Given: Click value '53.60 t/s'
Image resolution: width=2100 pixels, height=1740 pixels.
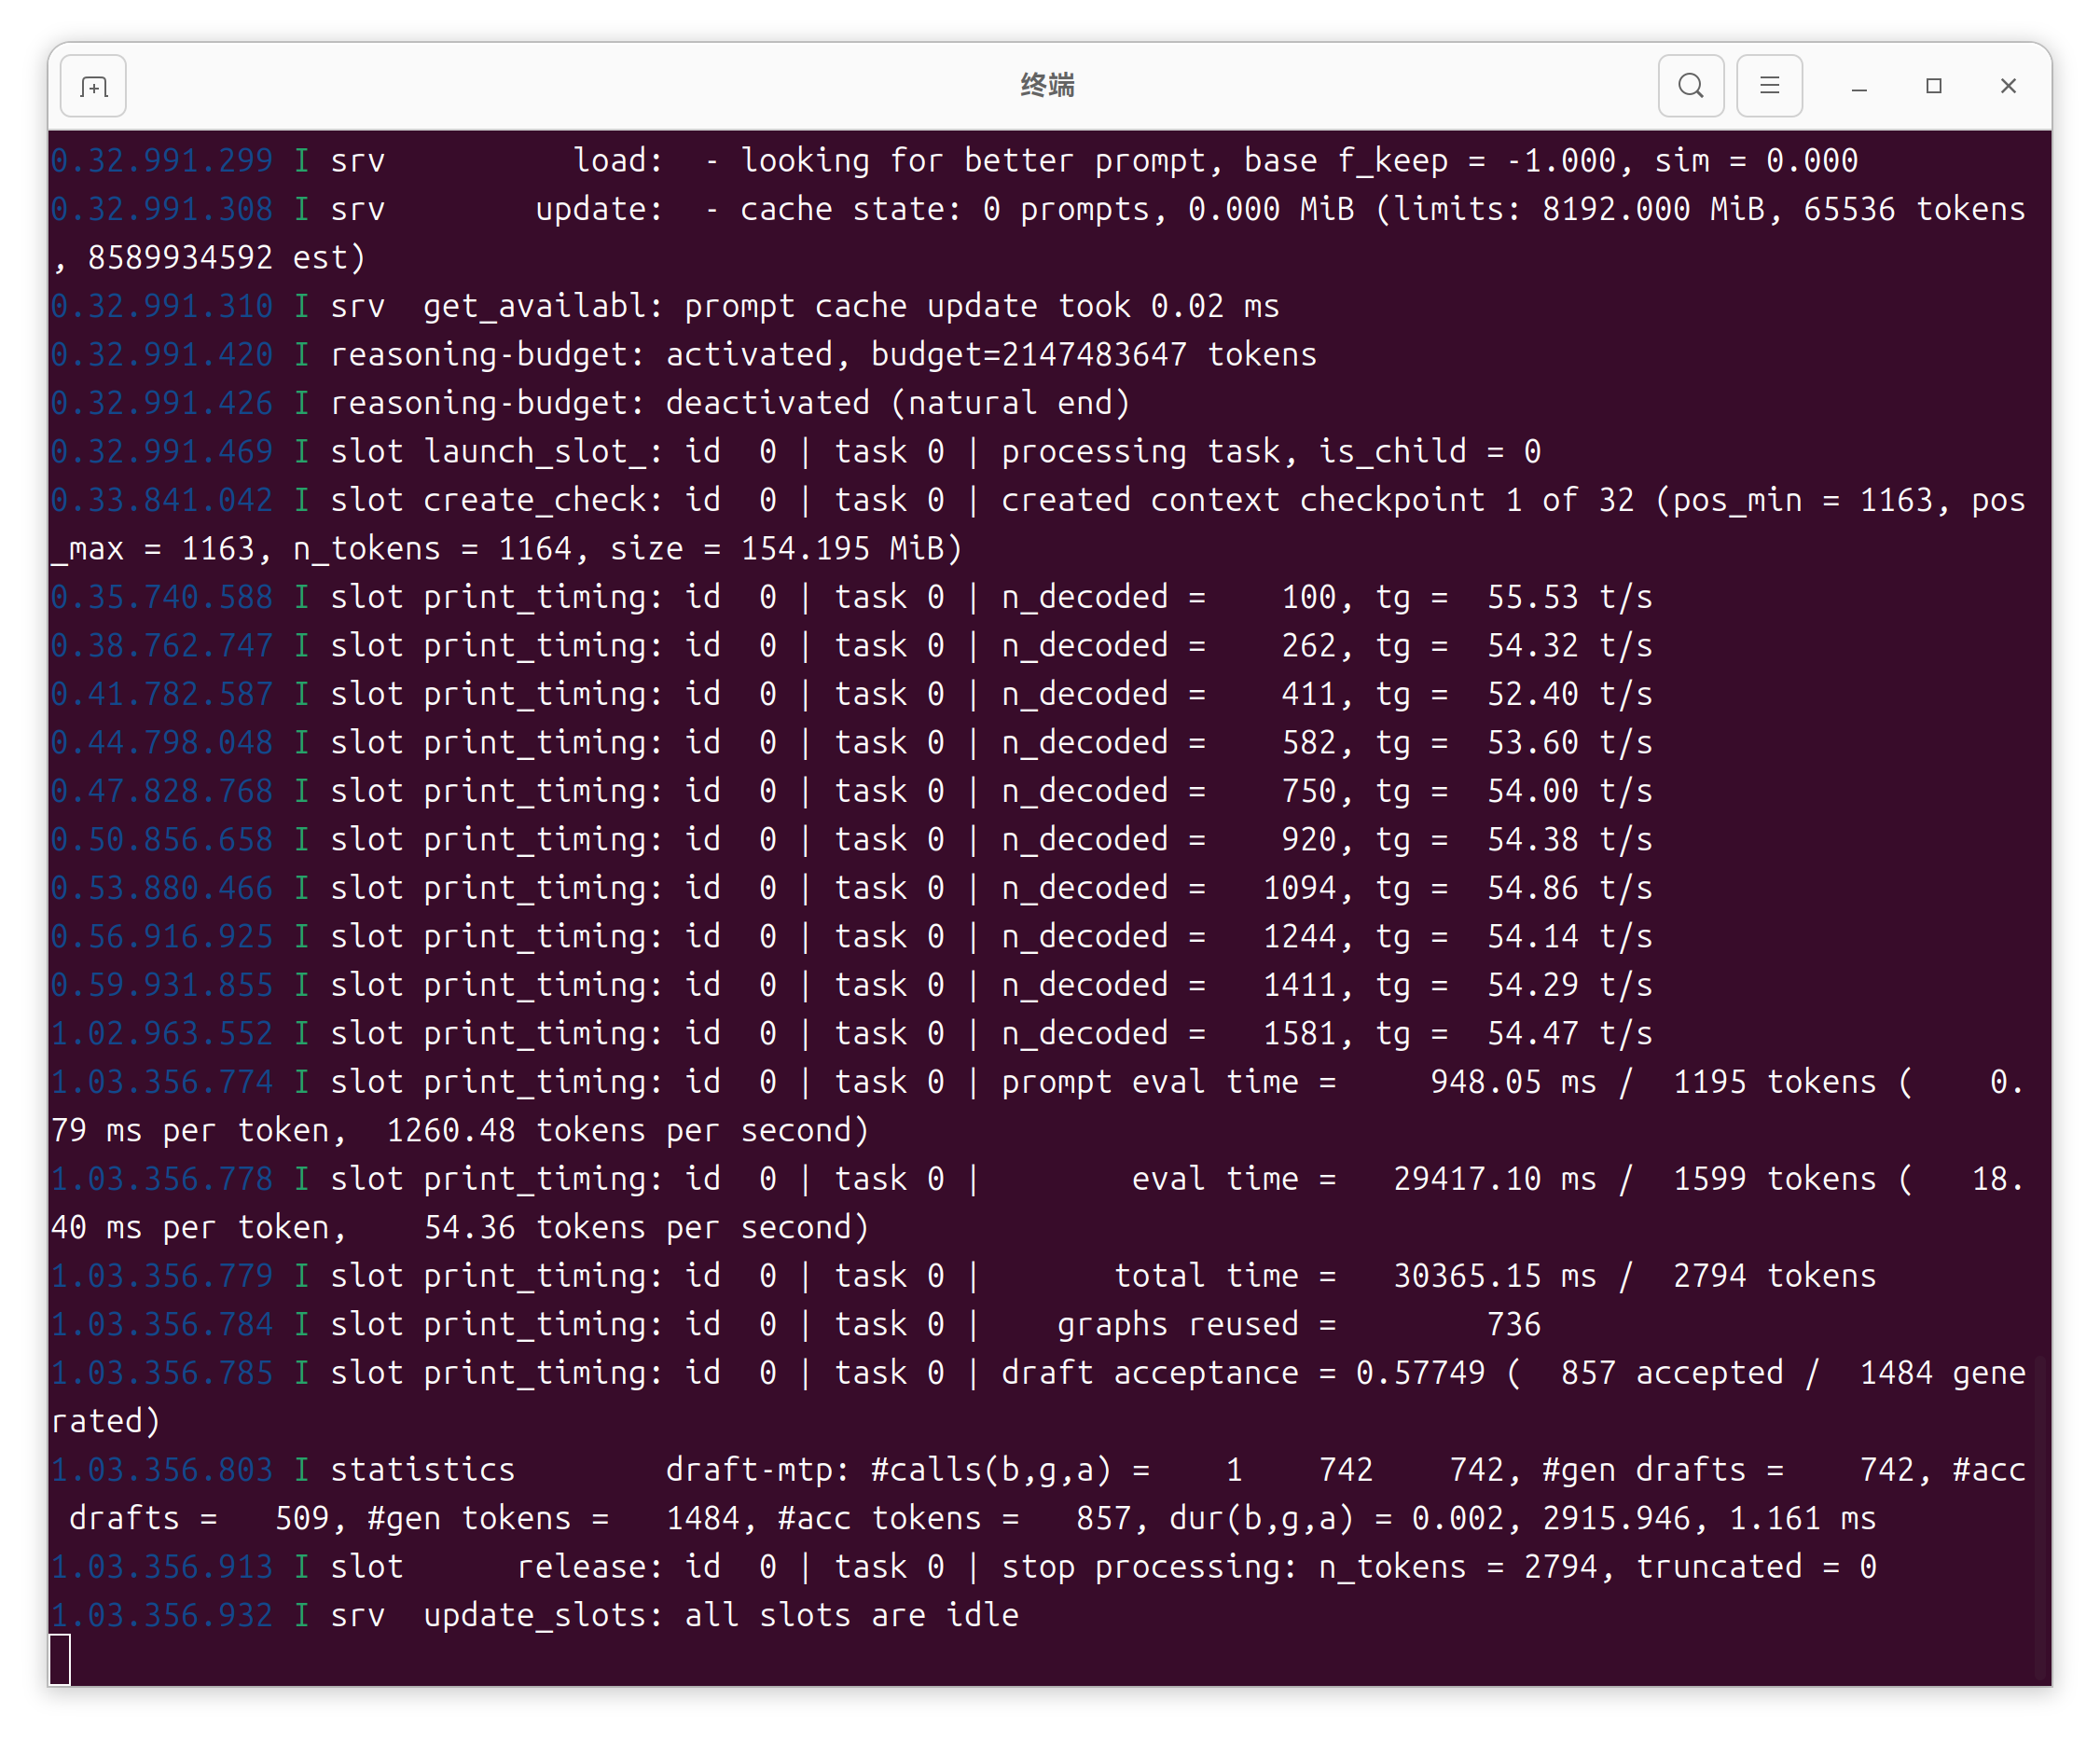Looking at the screenshot, I should point(1569,743).
